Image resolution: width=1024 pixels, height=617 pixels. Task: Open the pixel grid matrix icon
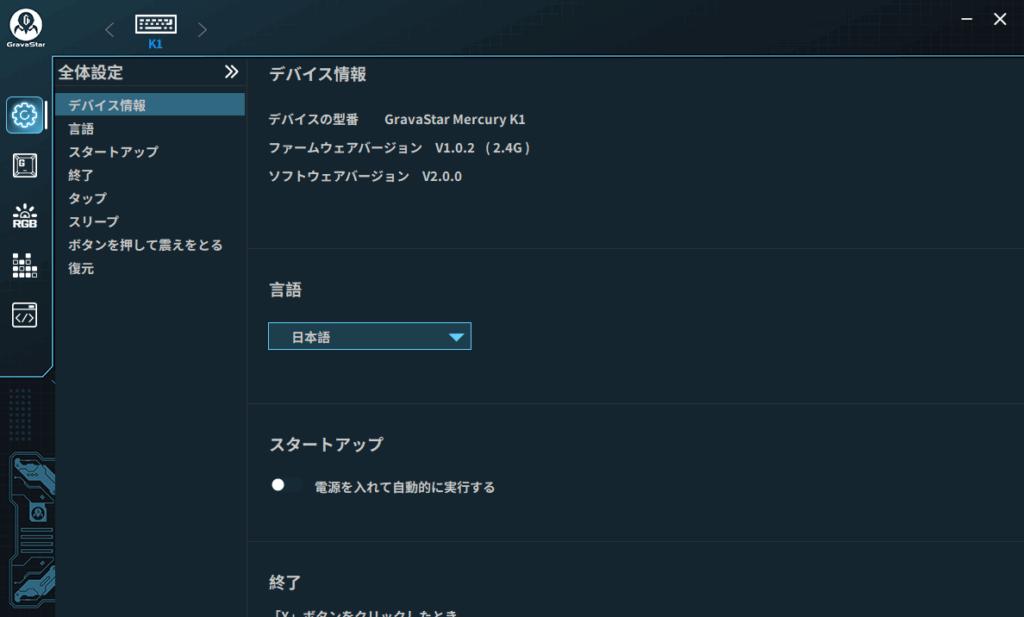(x=25, y=265)
